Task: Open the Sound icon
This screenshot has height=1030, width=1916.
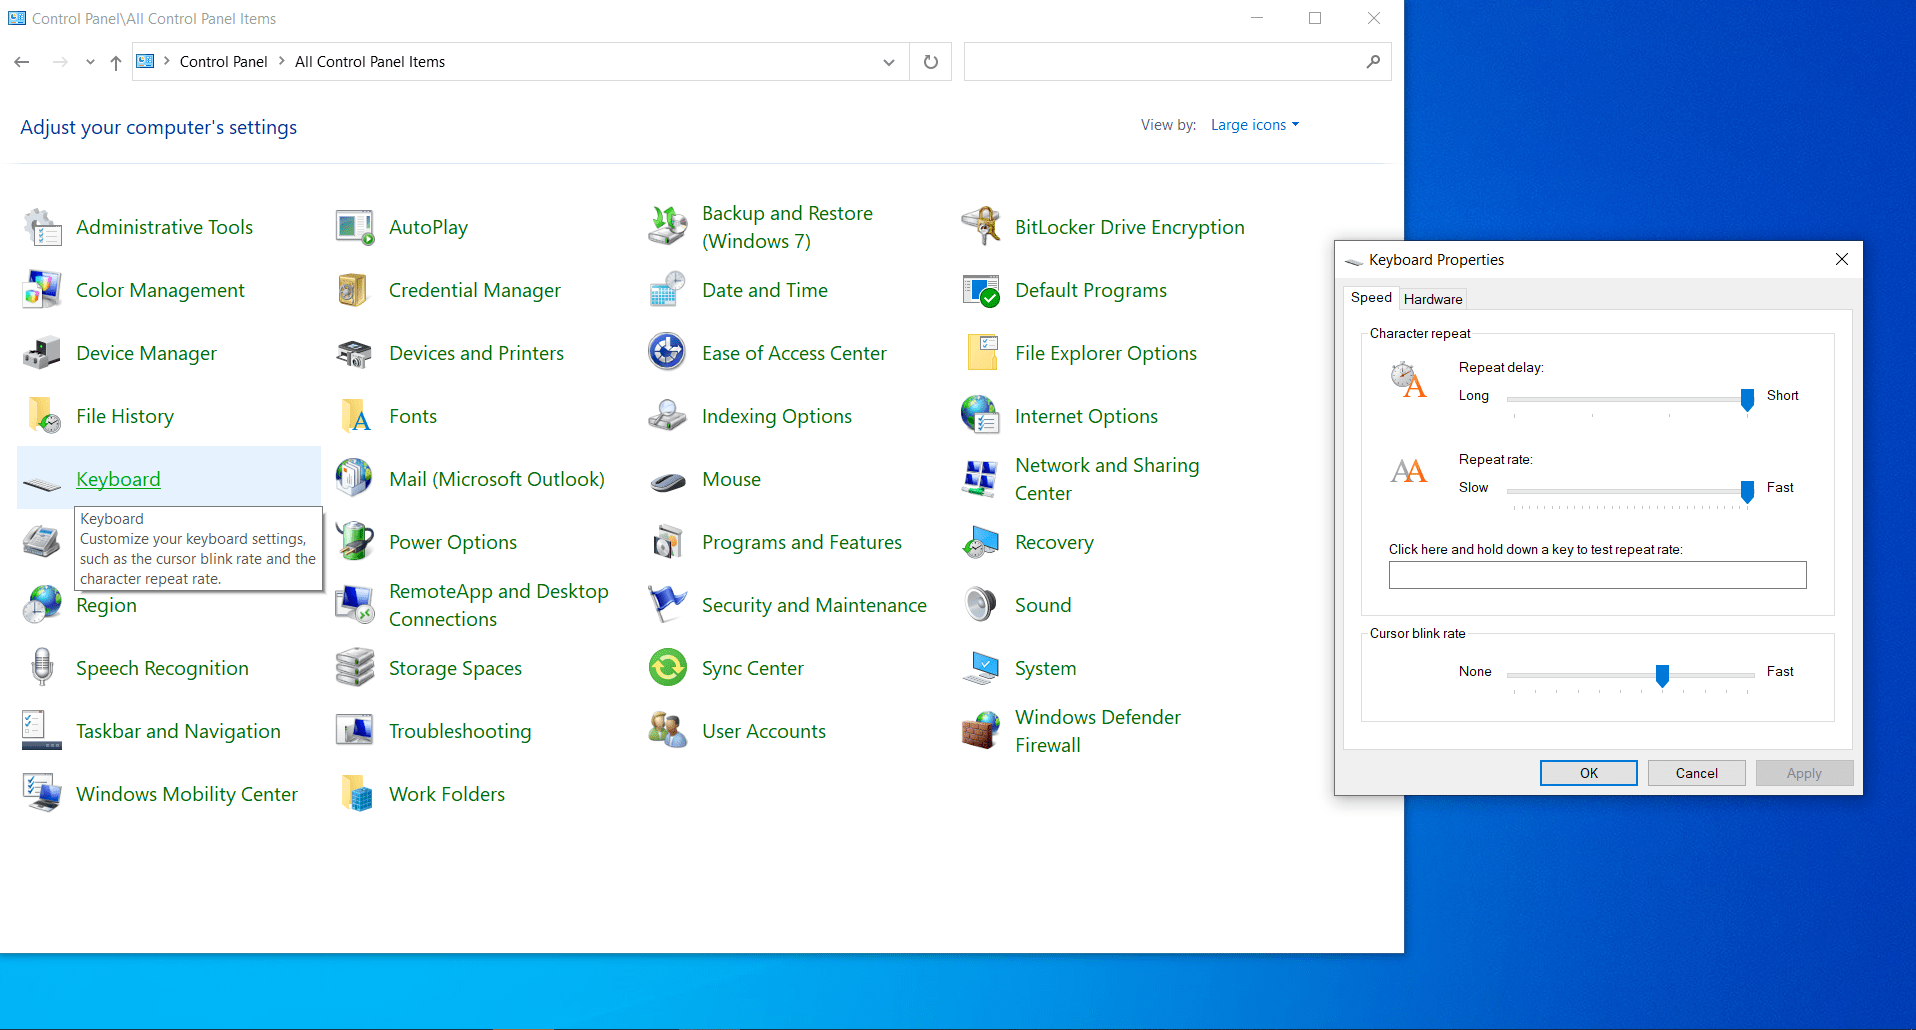Action: click(x=981, y=606)
